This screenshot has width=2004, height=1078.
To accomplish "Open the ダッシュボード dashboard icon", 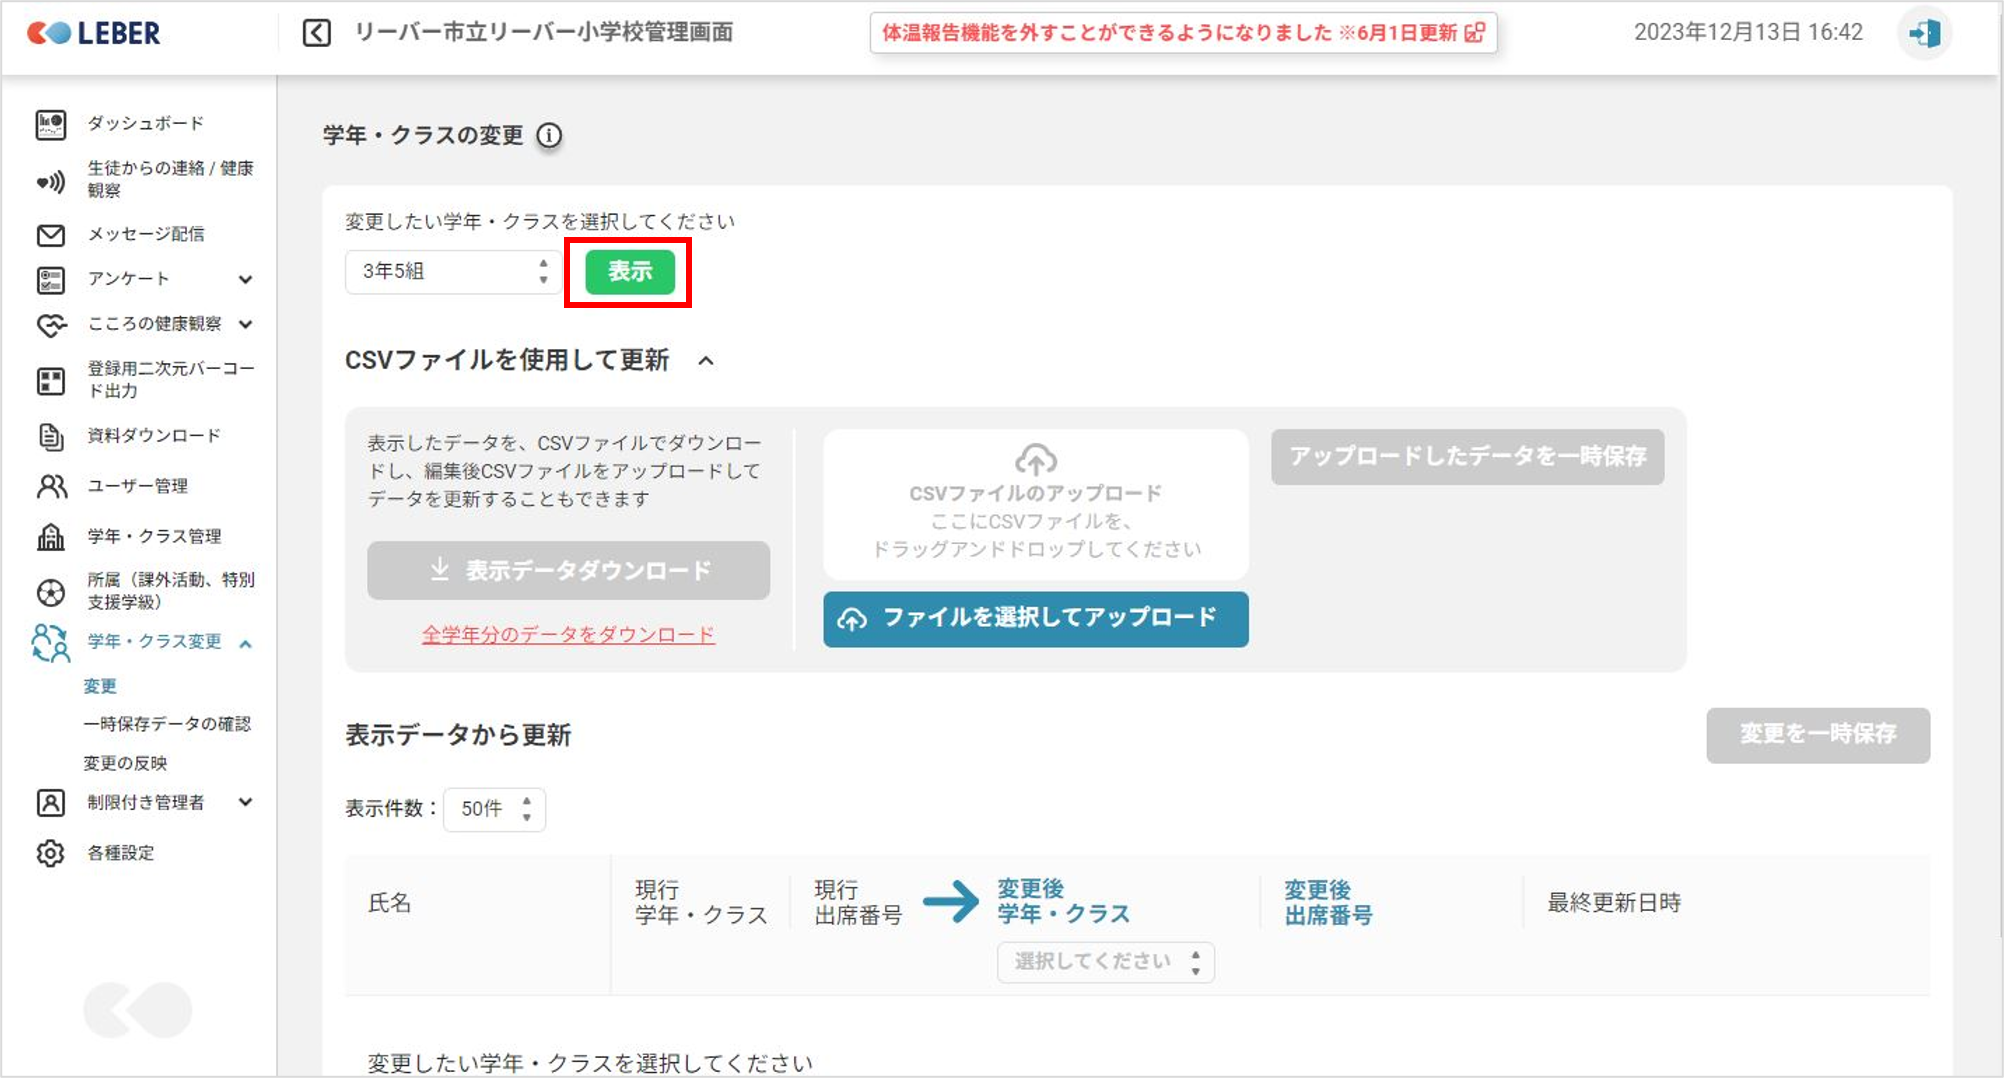I will click(x=51, y=124).
